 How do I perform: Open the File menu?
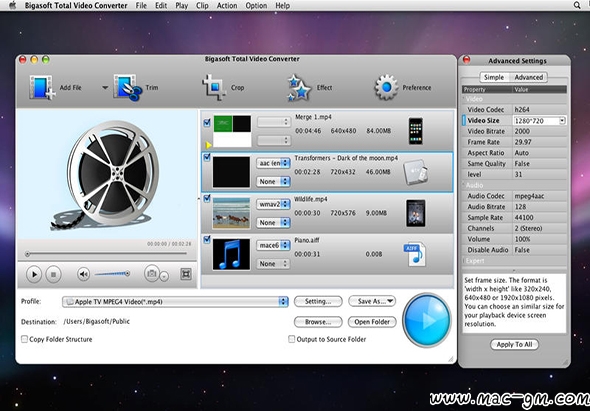141,5
